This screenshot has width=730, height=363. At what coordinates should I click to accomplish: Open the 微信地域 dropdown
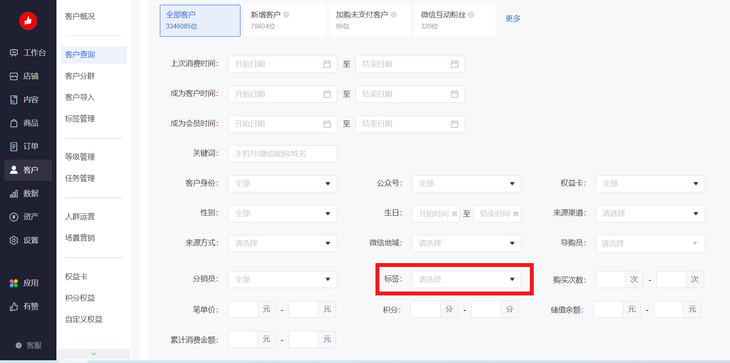pos(466,243)
